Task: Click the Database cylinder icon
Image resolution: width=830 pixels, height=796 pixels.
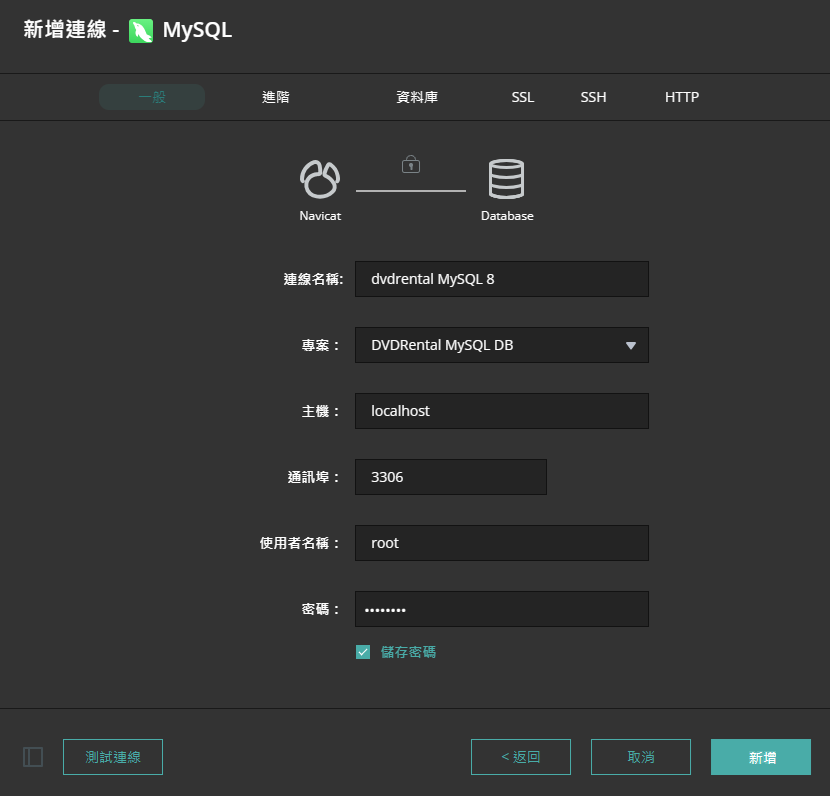Action: (x=506, y=179)
